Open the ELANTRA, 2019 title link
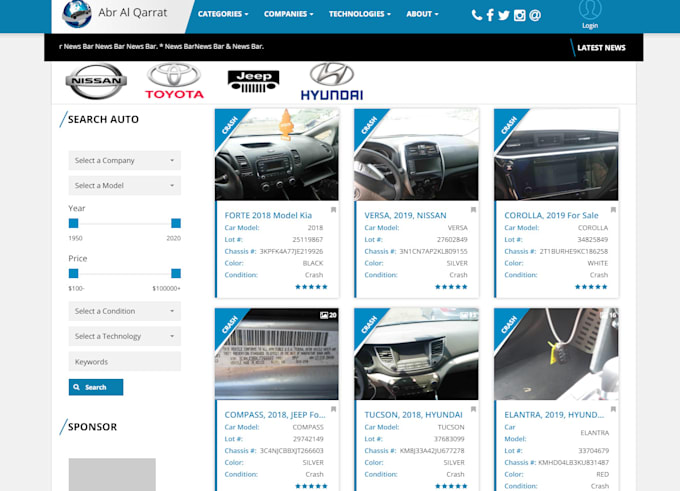Screen dimensions: 680x491 554,415
